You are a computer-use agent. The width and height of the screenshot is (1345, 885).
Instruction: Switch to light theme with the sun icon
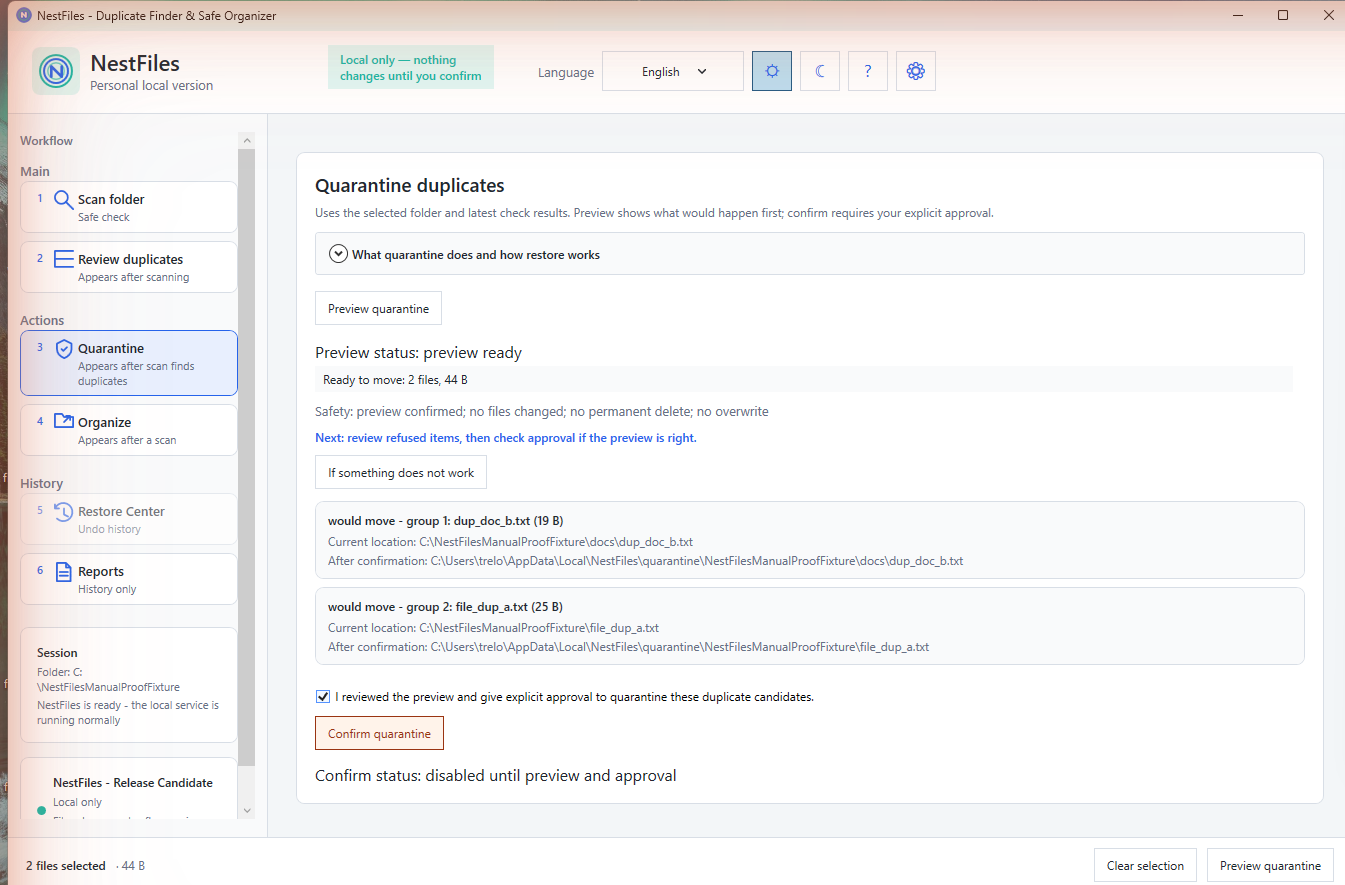(772, 71)
